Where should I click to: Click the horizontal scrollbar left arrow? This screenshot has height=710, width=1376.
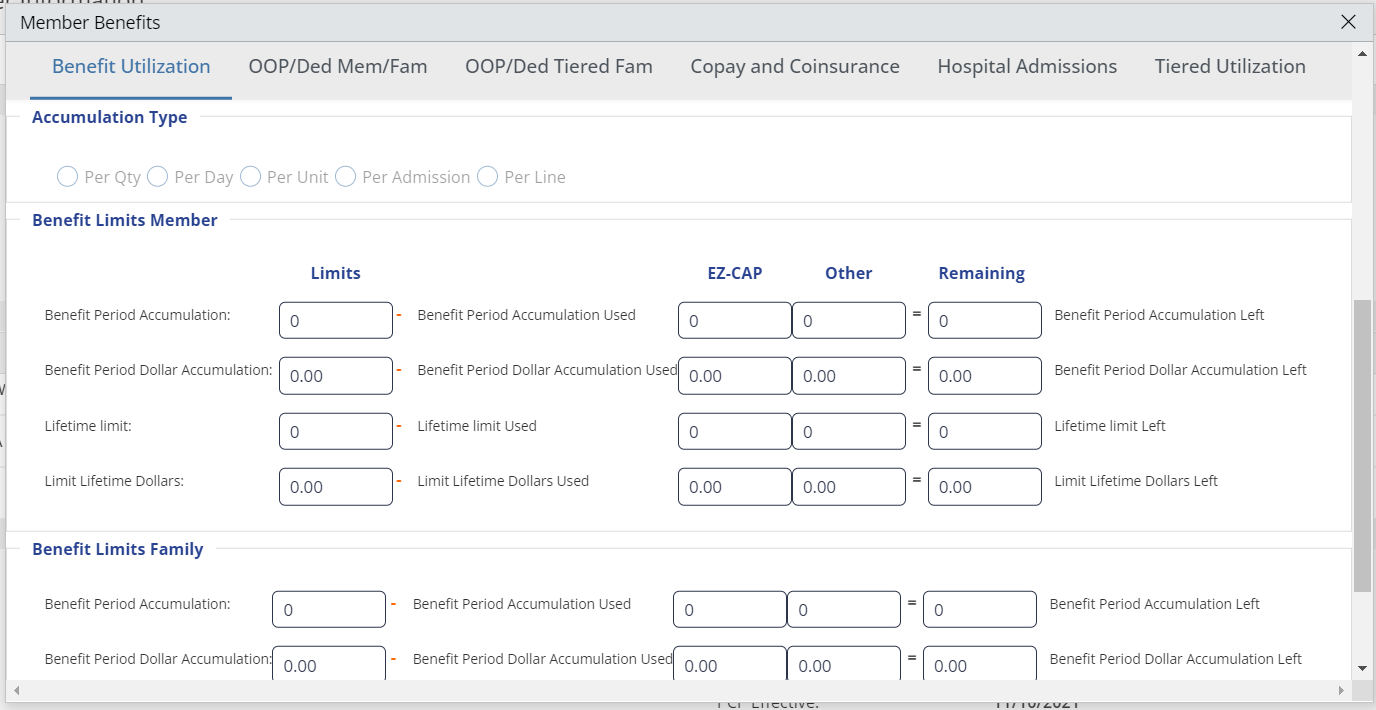tap(17, 690)
